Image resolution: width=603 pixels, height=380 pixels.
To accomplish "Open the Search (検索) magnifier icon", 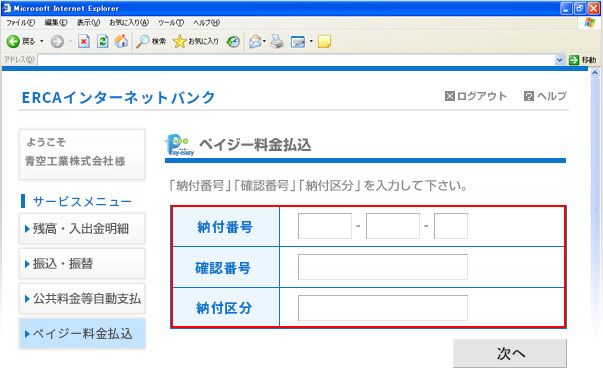I will click(x=143, y=41).
